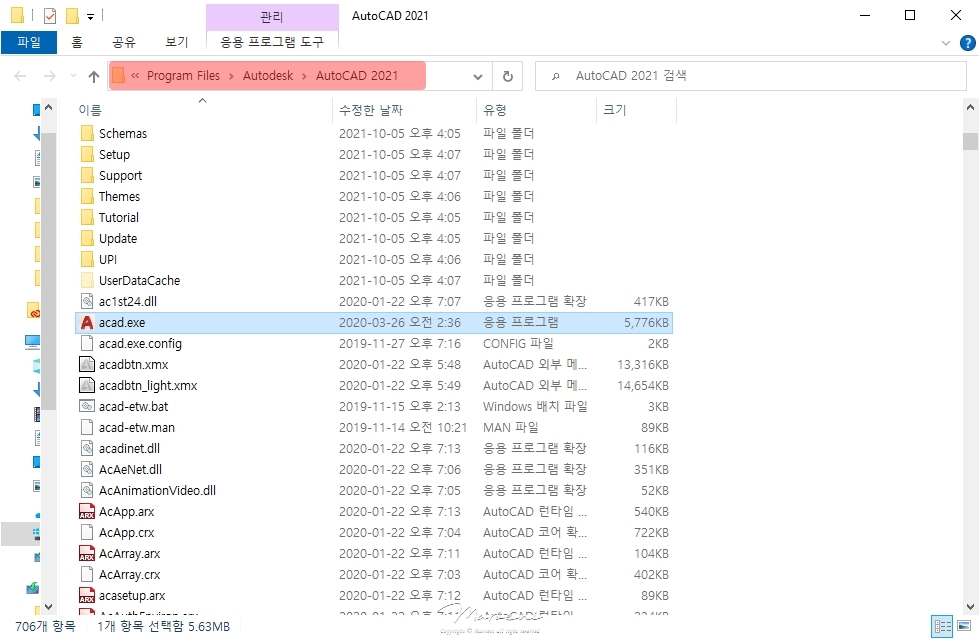This screenshot has width=980, height=639.
Task: Sort by the 수정한 날짜 column header
Action: [371, 110]
